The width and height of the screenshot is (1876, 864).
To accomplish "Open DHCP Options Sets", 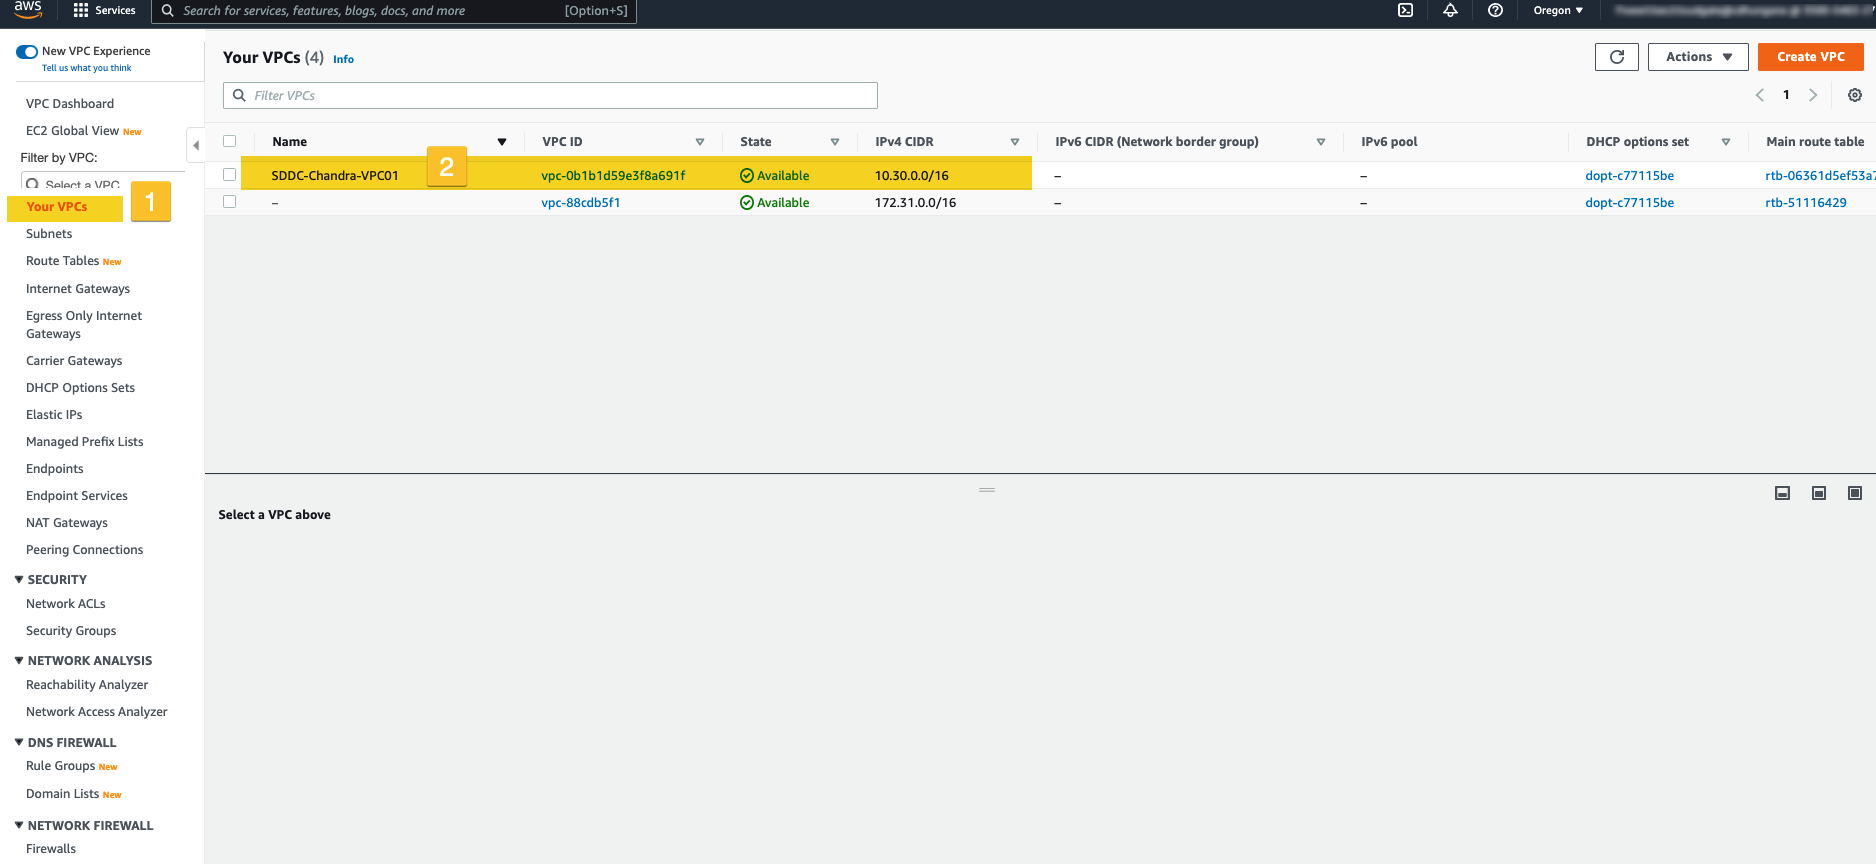I will (x=80, y=388).
